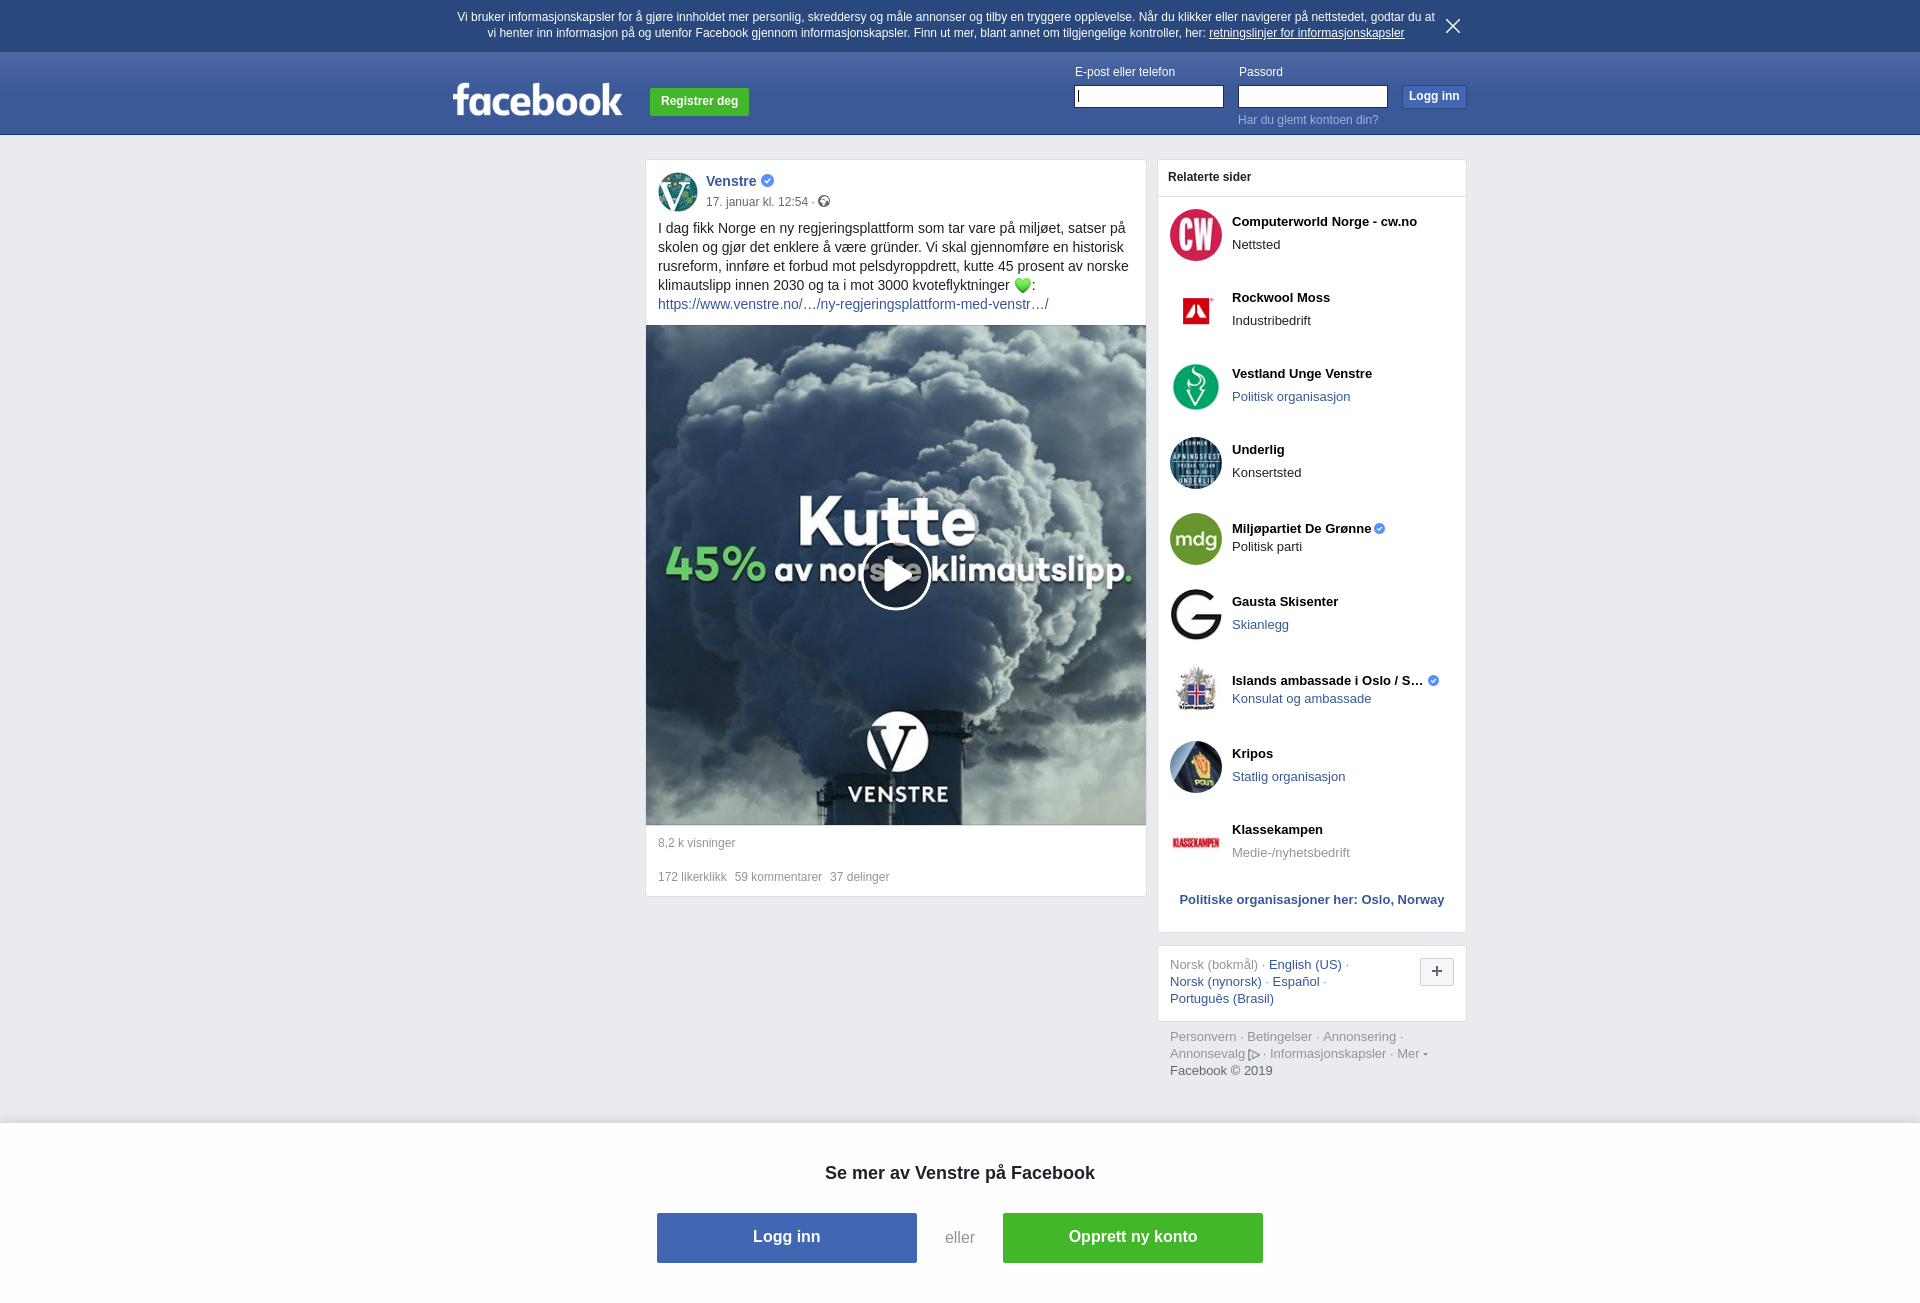
Task: Expand more languages with plus button
Action: click(1437, 972)
